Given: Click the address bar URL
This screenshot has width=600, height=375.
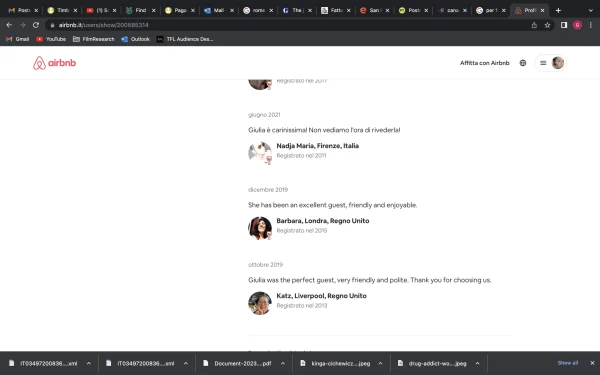Looking at the screenshot, I should [x=103, y=25].
